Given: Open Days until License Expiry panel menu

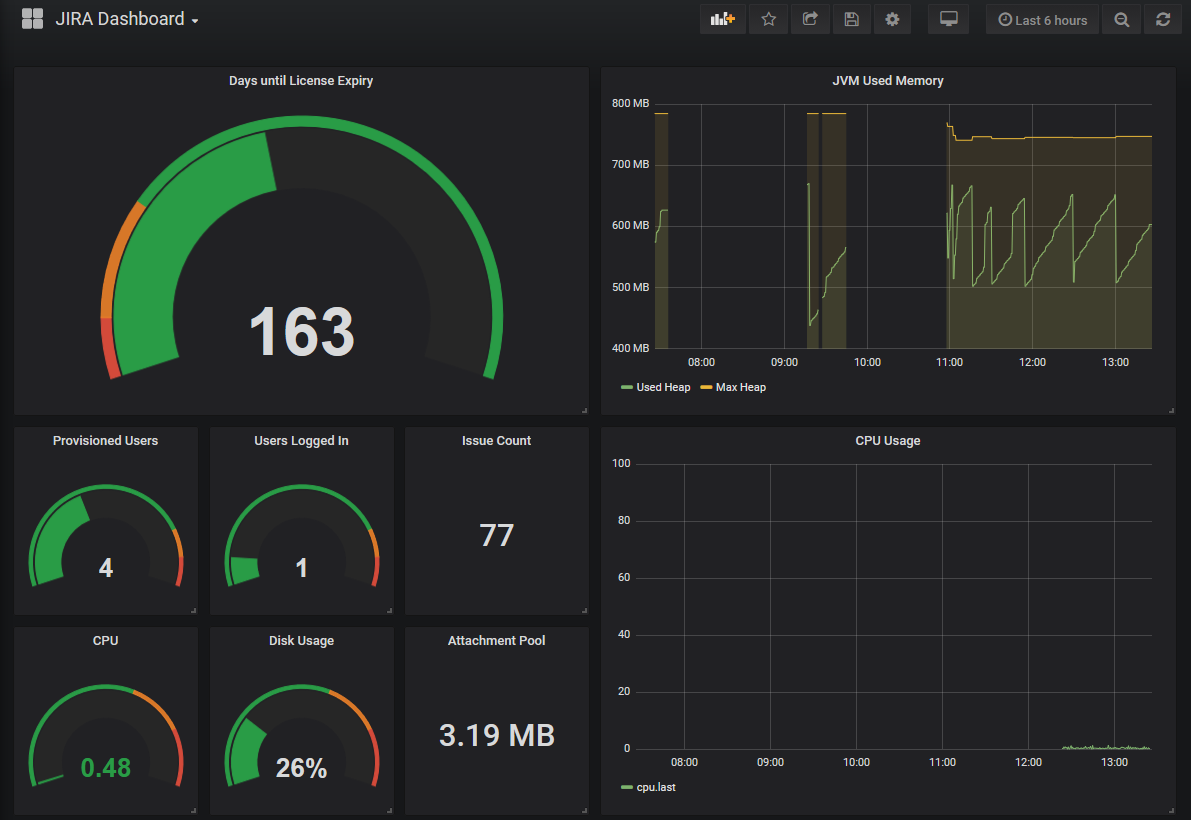Looking at the screenshot, I should tap(301, 80).
